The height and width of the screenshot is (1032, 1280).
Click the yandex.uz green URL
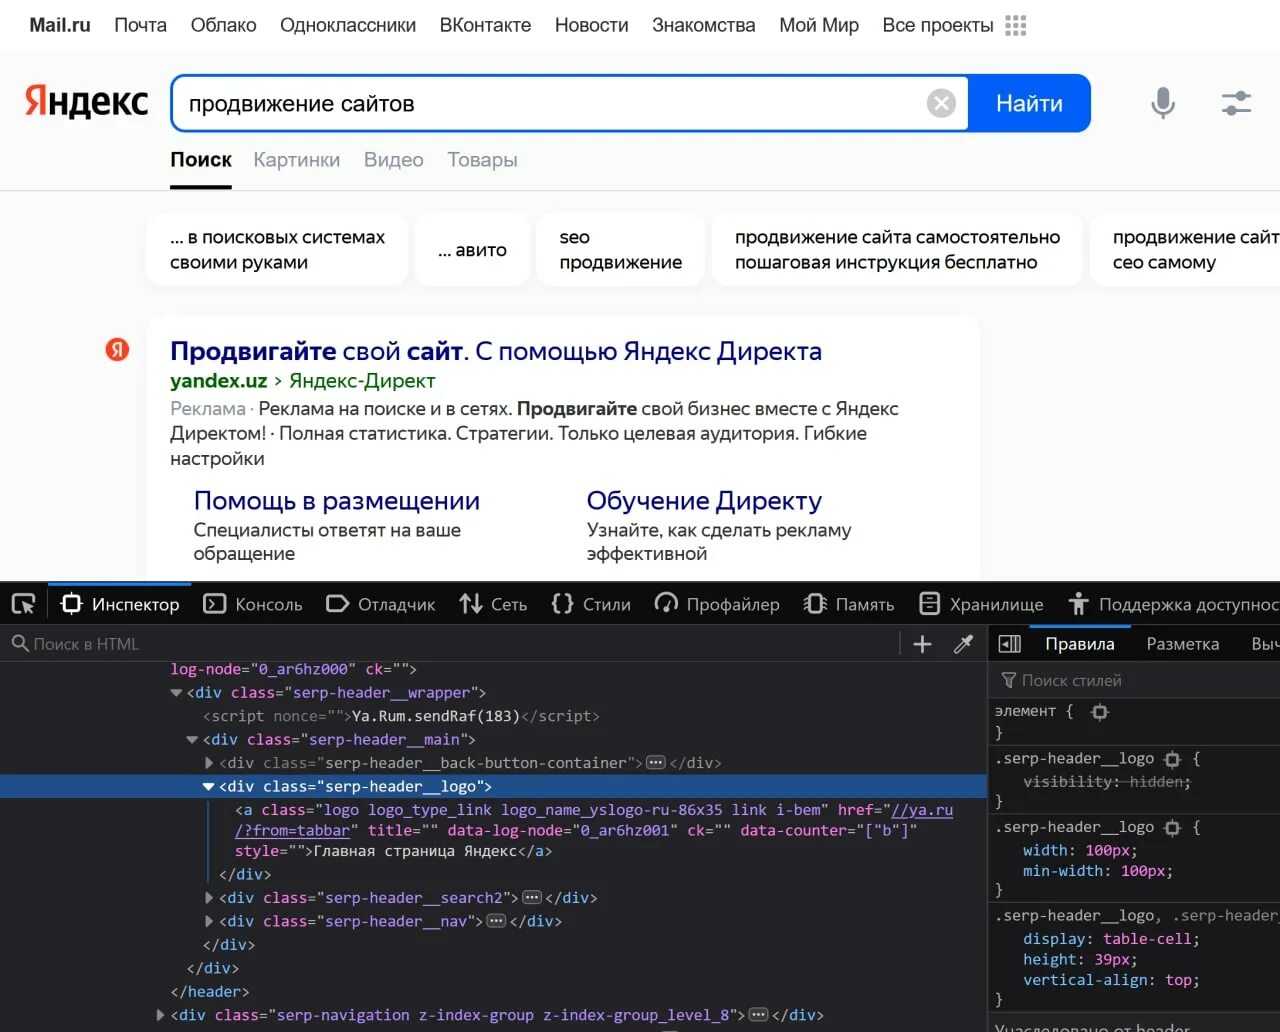[219, 381]
